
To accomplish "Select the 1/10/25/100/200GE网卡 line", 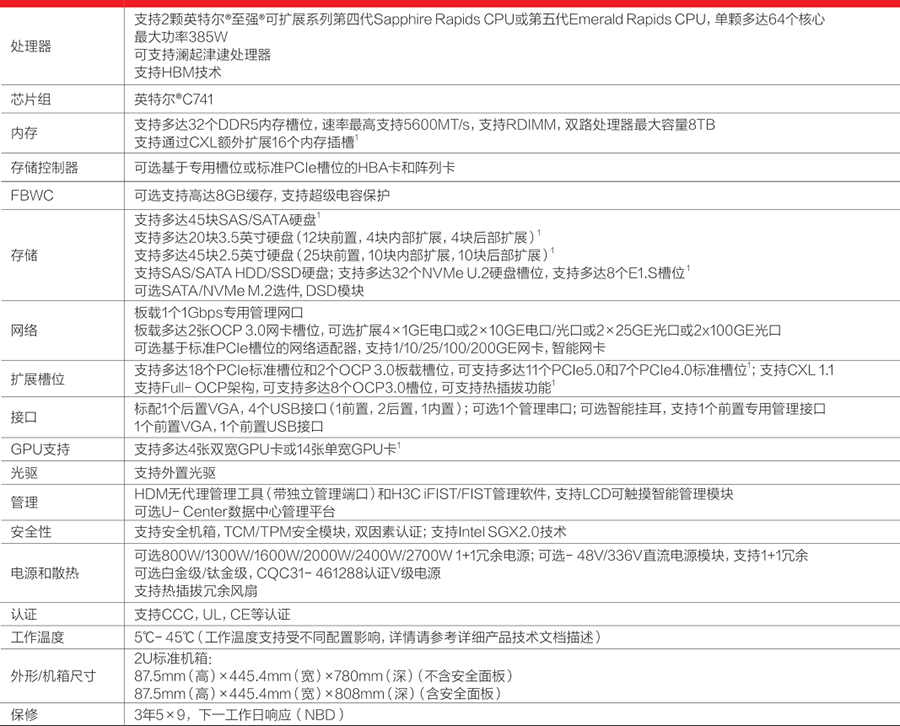I will tap(370, 348).
